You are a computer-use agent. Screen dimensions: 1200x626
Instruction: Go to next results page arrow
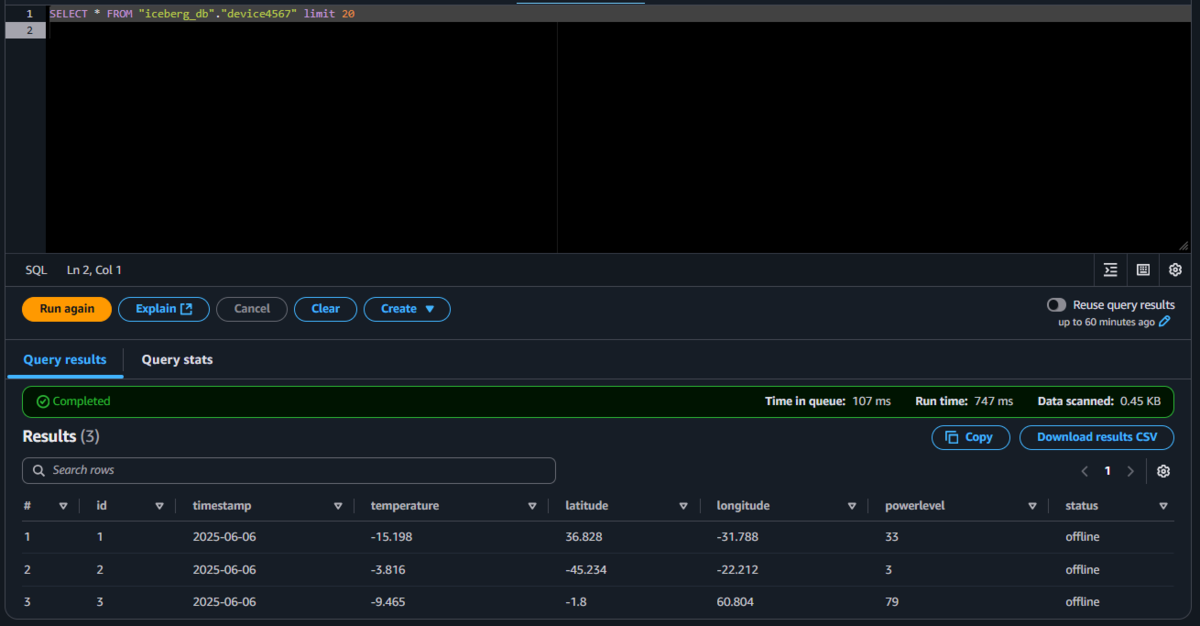coord(1131,471)
